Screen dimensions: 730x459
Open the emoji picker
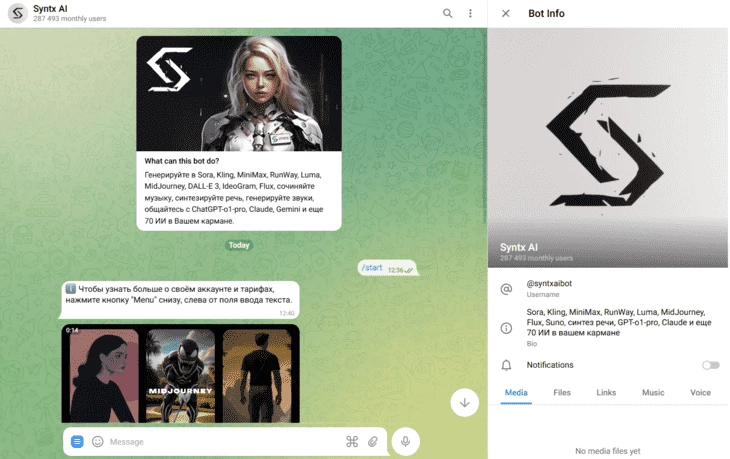(98, 441)
